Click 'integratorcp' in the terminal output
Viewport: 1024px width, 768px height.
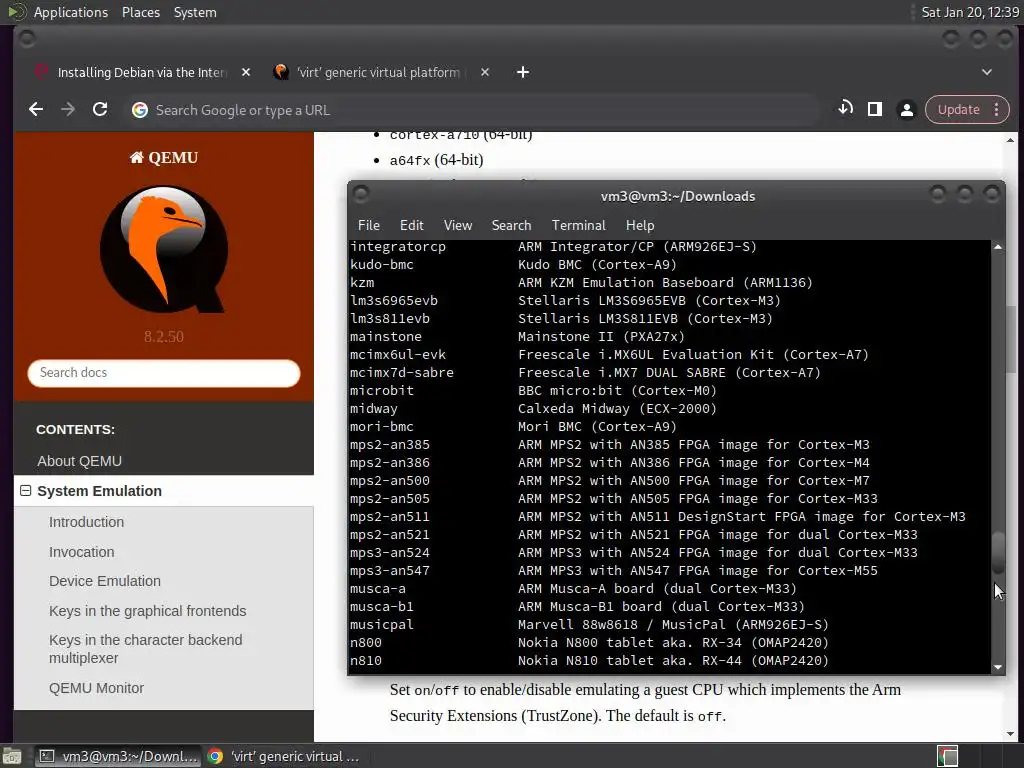pyautogui.click(x=398, y=247)
